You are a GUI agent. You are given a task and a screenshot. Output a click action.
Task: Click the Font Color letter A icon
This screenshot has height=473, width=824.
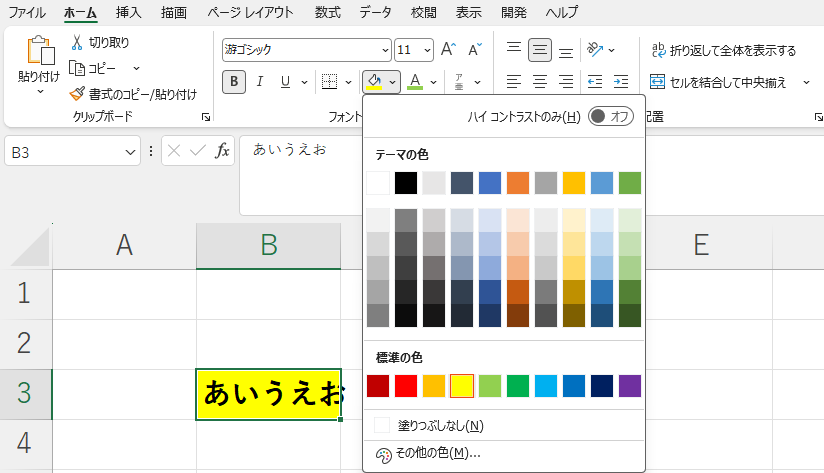pyautogui.click(x=415, y=82)
